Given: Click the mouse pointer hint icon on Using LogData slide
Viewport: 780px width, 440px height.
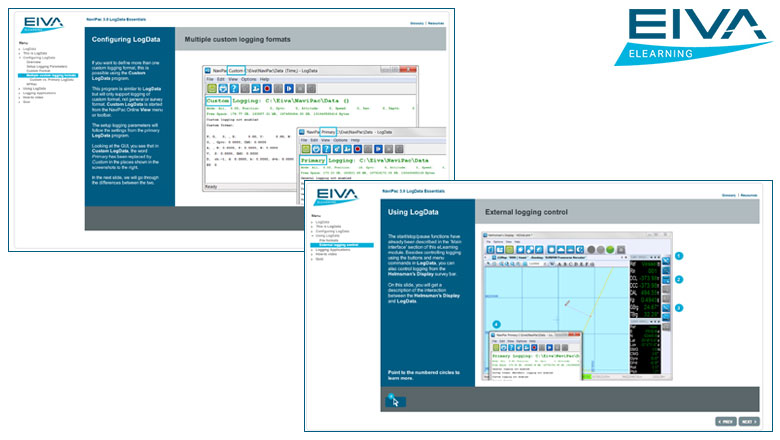Looking at the screenshot, I should click(x=395, y=400).
